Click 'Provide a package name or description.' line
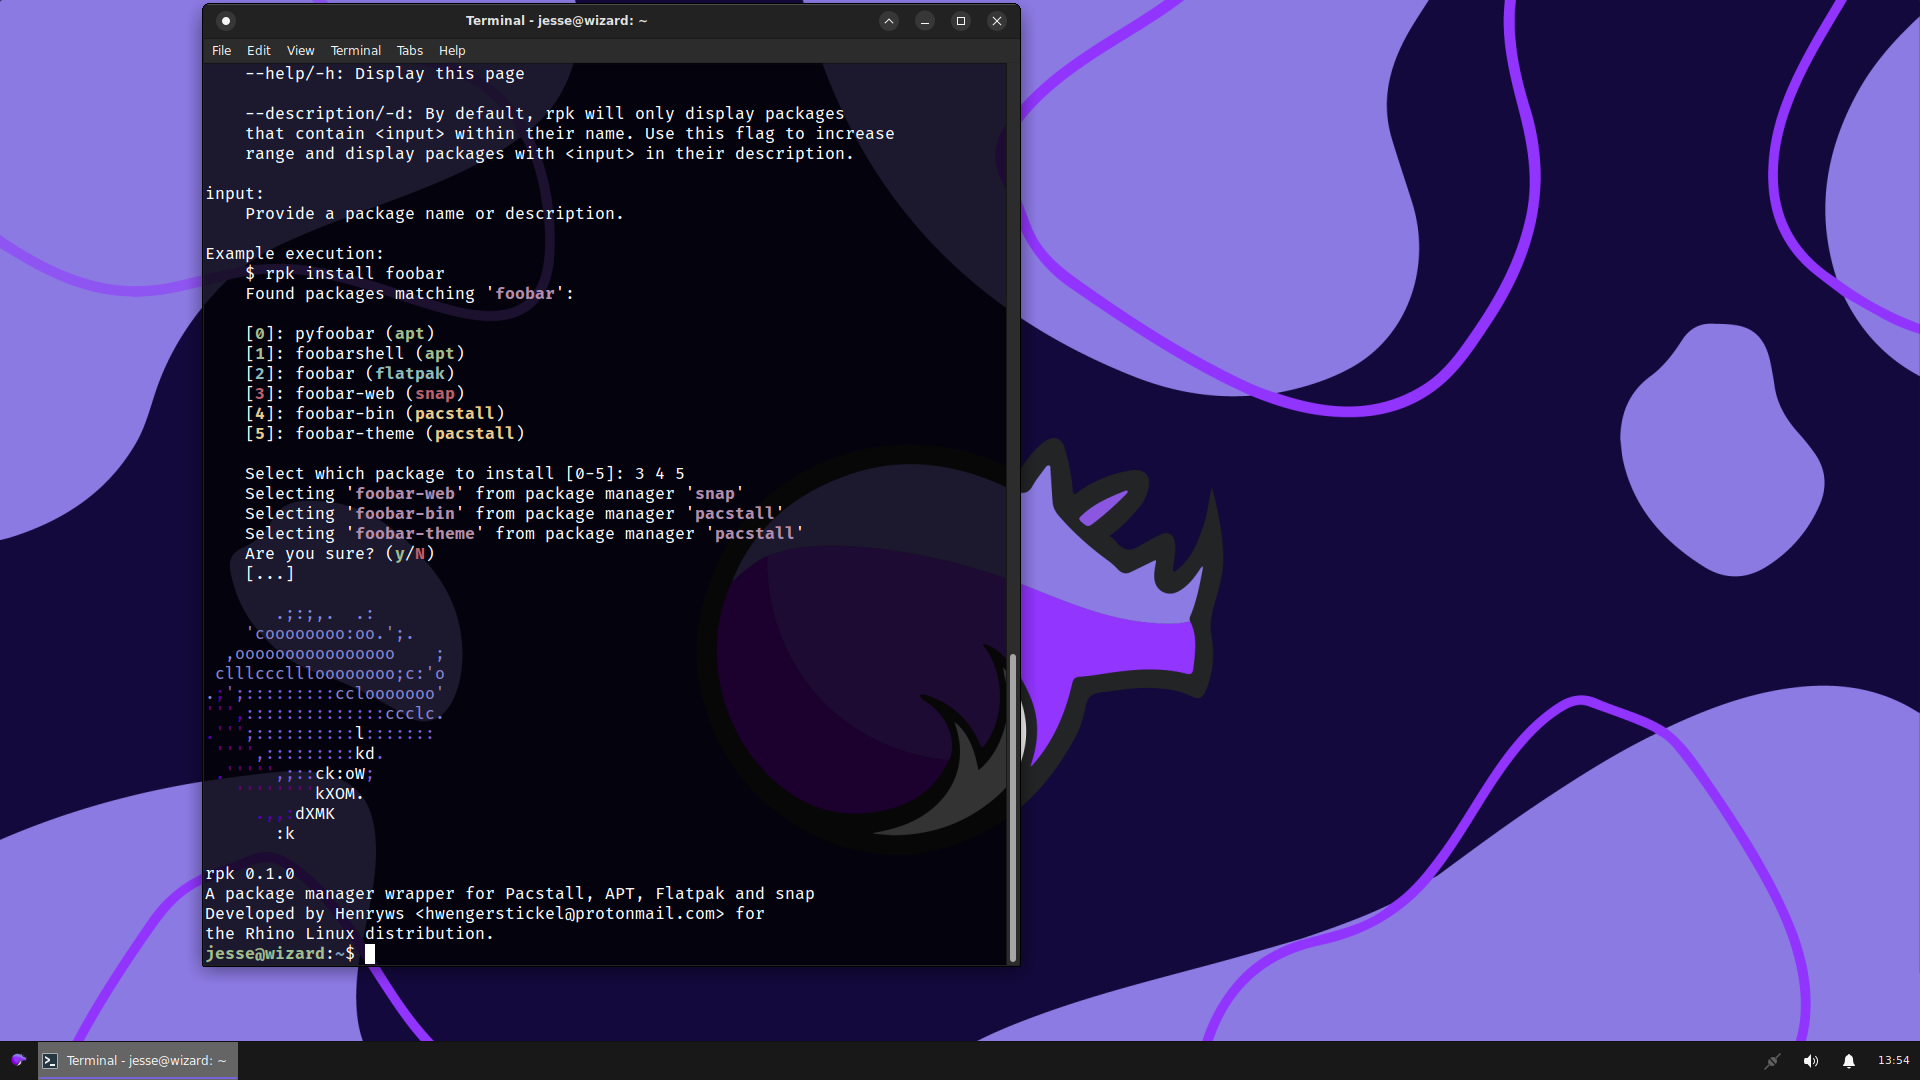 435,214
